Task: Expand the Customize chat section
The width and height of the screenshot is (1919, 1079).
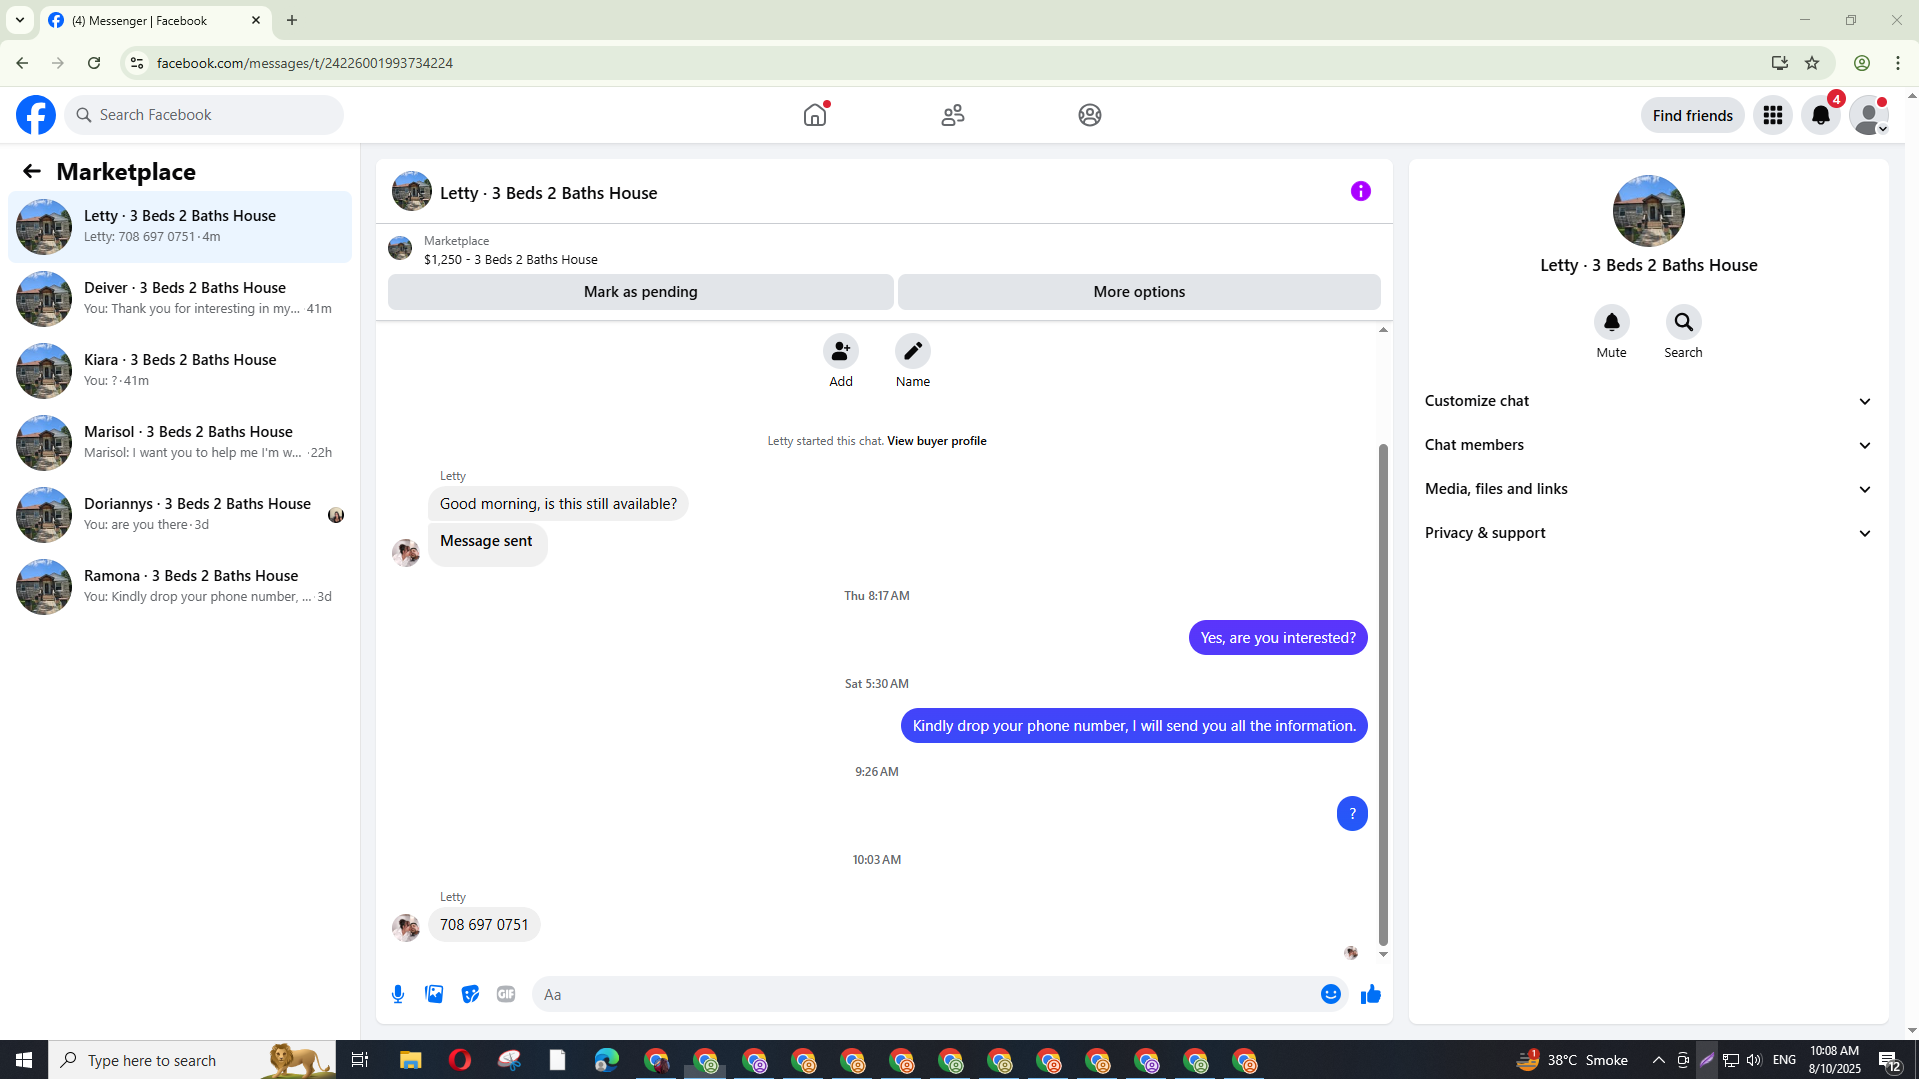Action: (x=1648, y=401)
